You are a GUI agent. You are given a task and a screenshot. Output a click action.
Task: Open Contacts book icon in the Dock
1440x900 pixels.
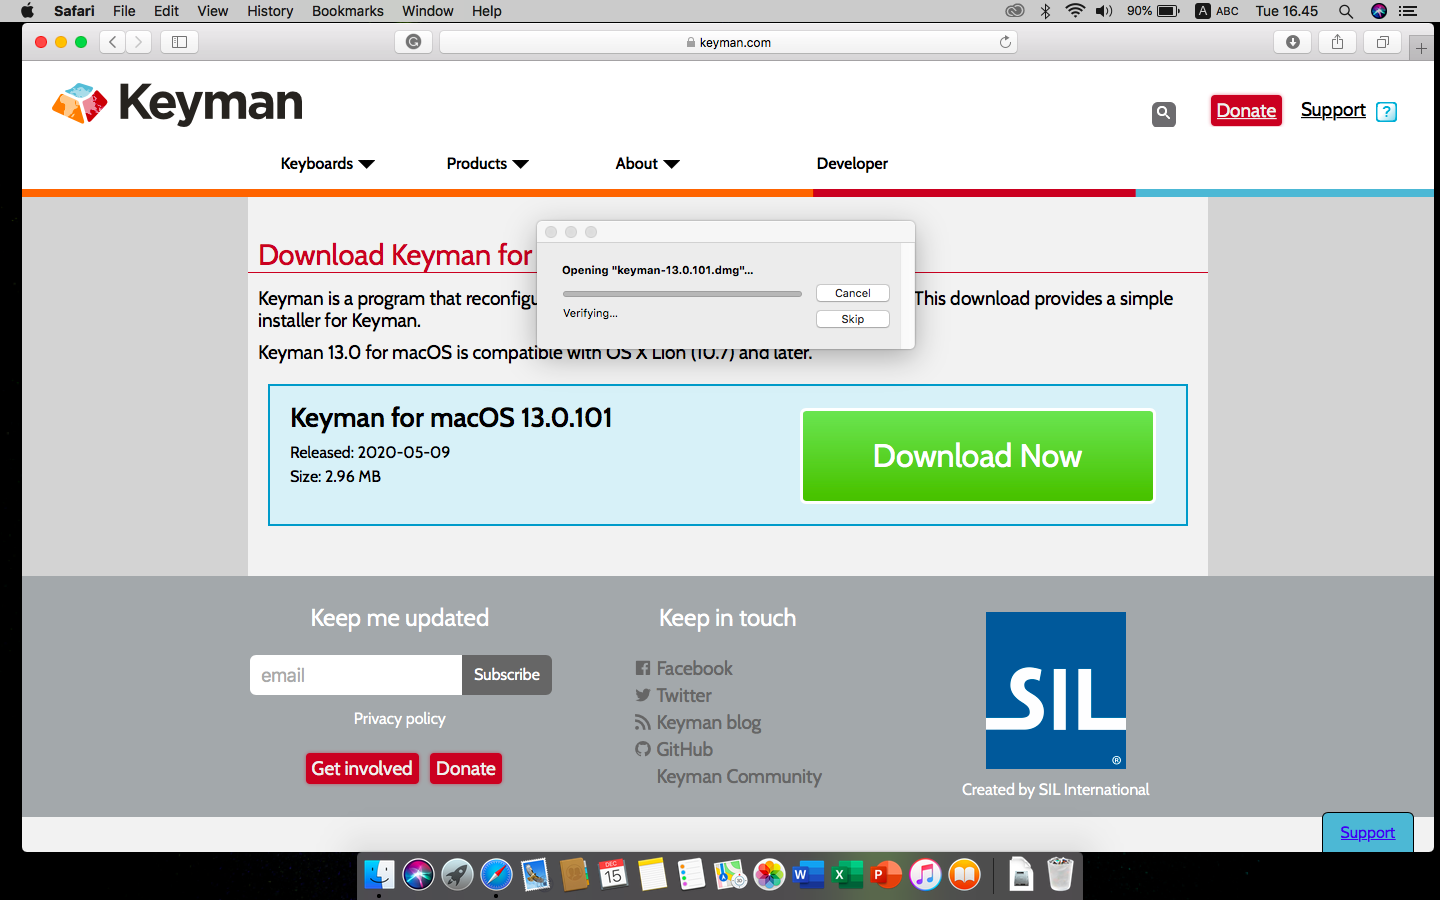pyautogui.click(x=574, y=874)
